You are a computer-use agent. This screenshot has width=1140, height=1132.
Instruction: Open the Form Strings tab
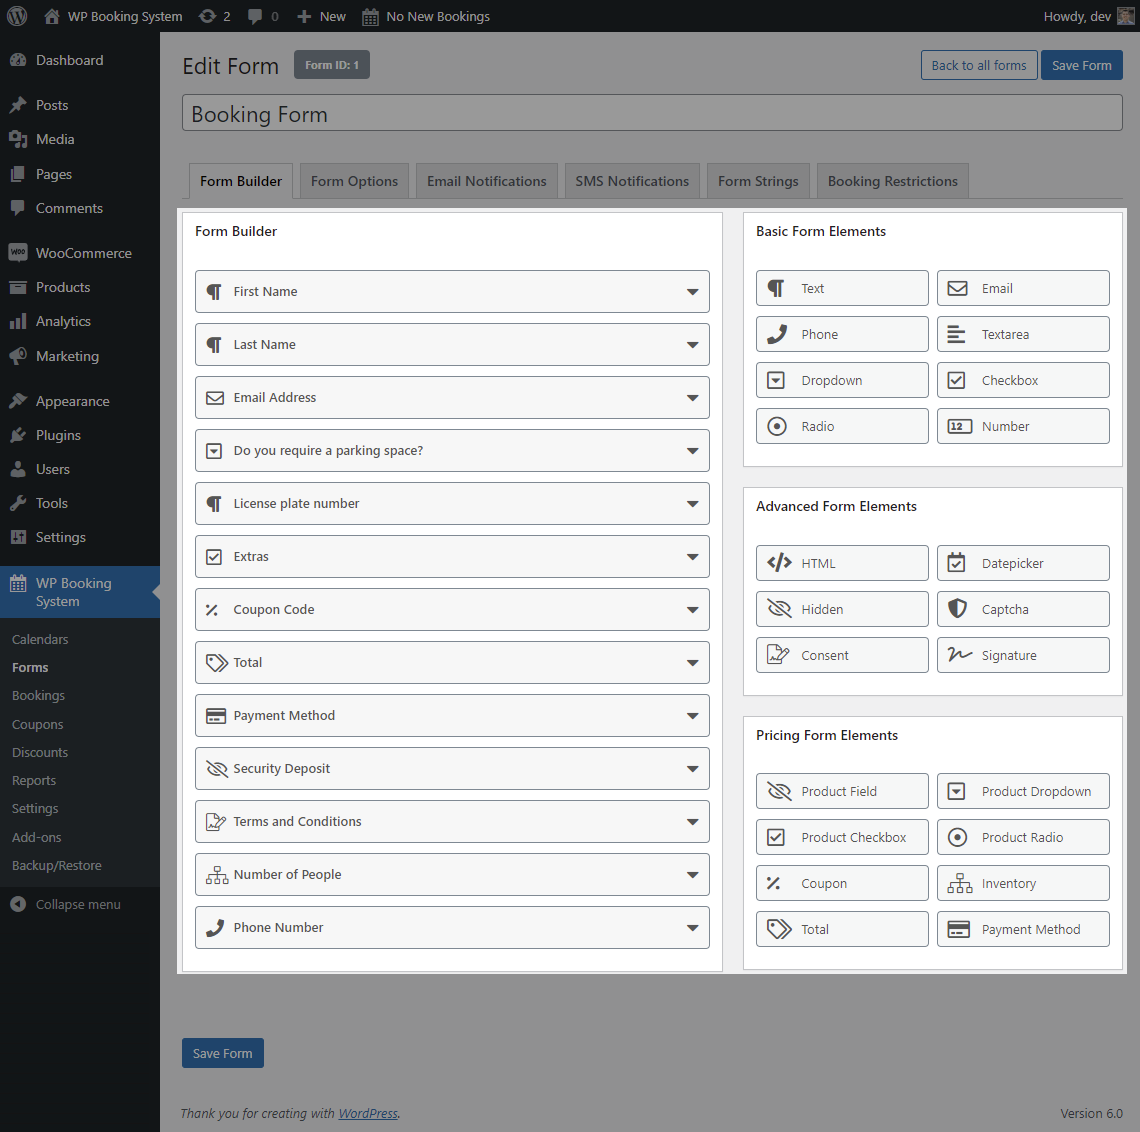[758, 181]
